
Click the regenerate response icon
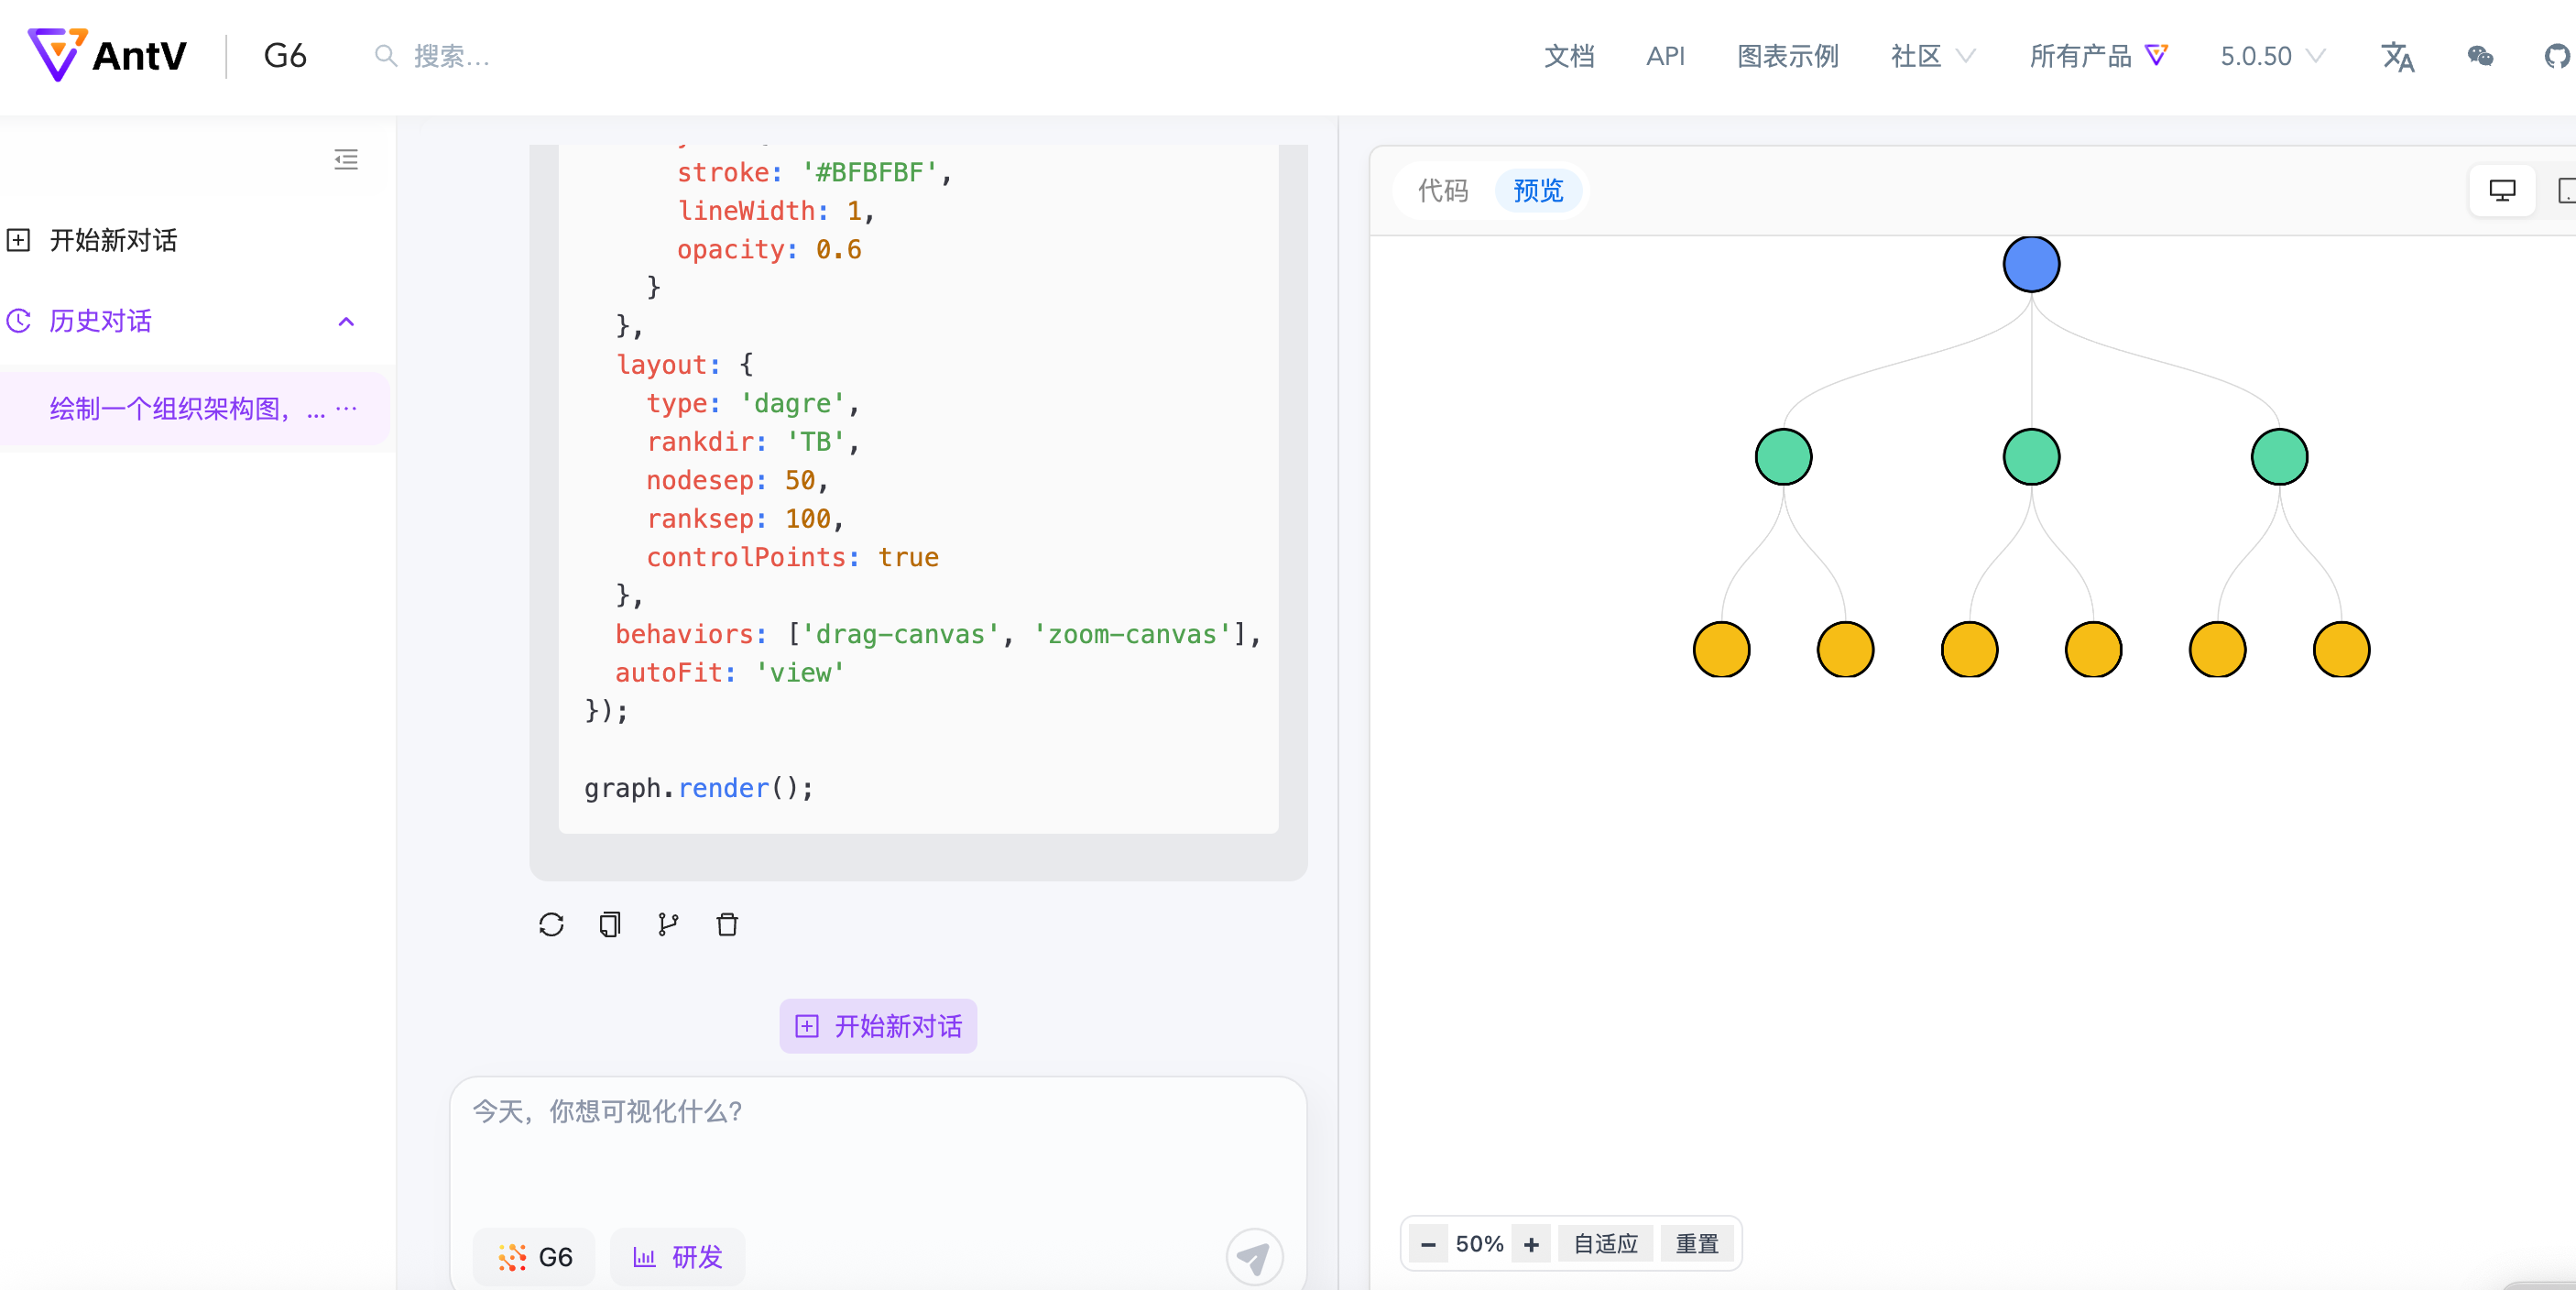pos(551,924)
